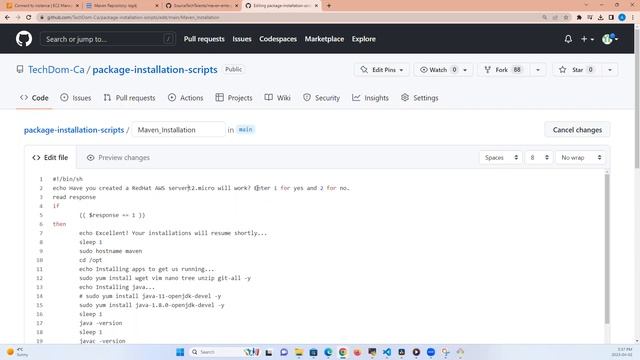Open File Explorer from taskbar
640x360 pixels.
tap(299, 352)
